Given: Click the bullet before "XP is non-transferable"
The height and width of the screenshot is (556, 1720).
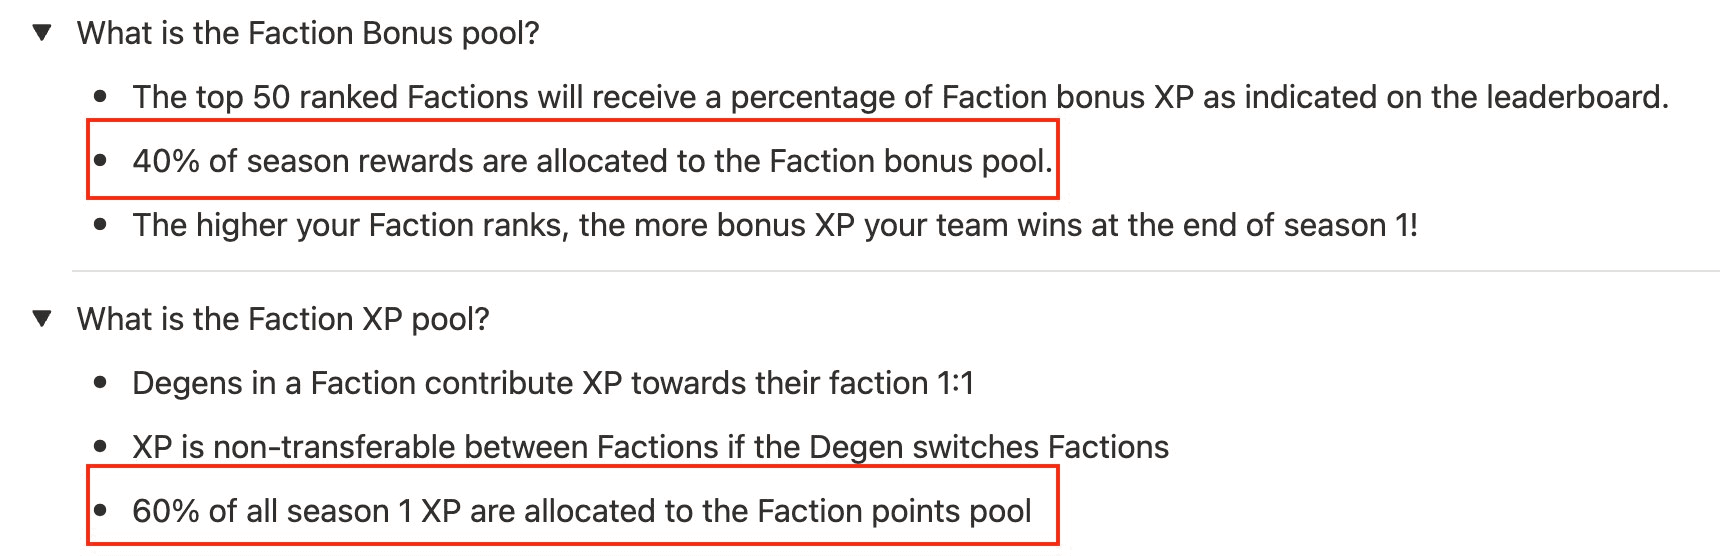Looking at the screenshot, I should coord(100,447).
